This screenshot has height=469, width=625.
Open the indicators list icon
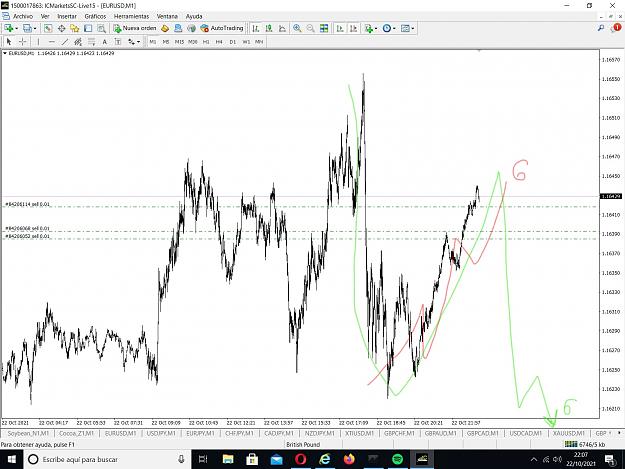point(368,28)
